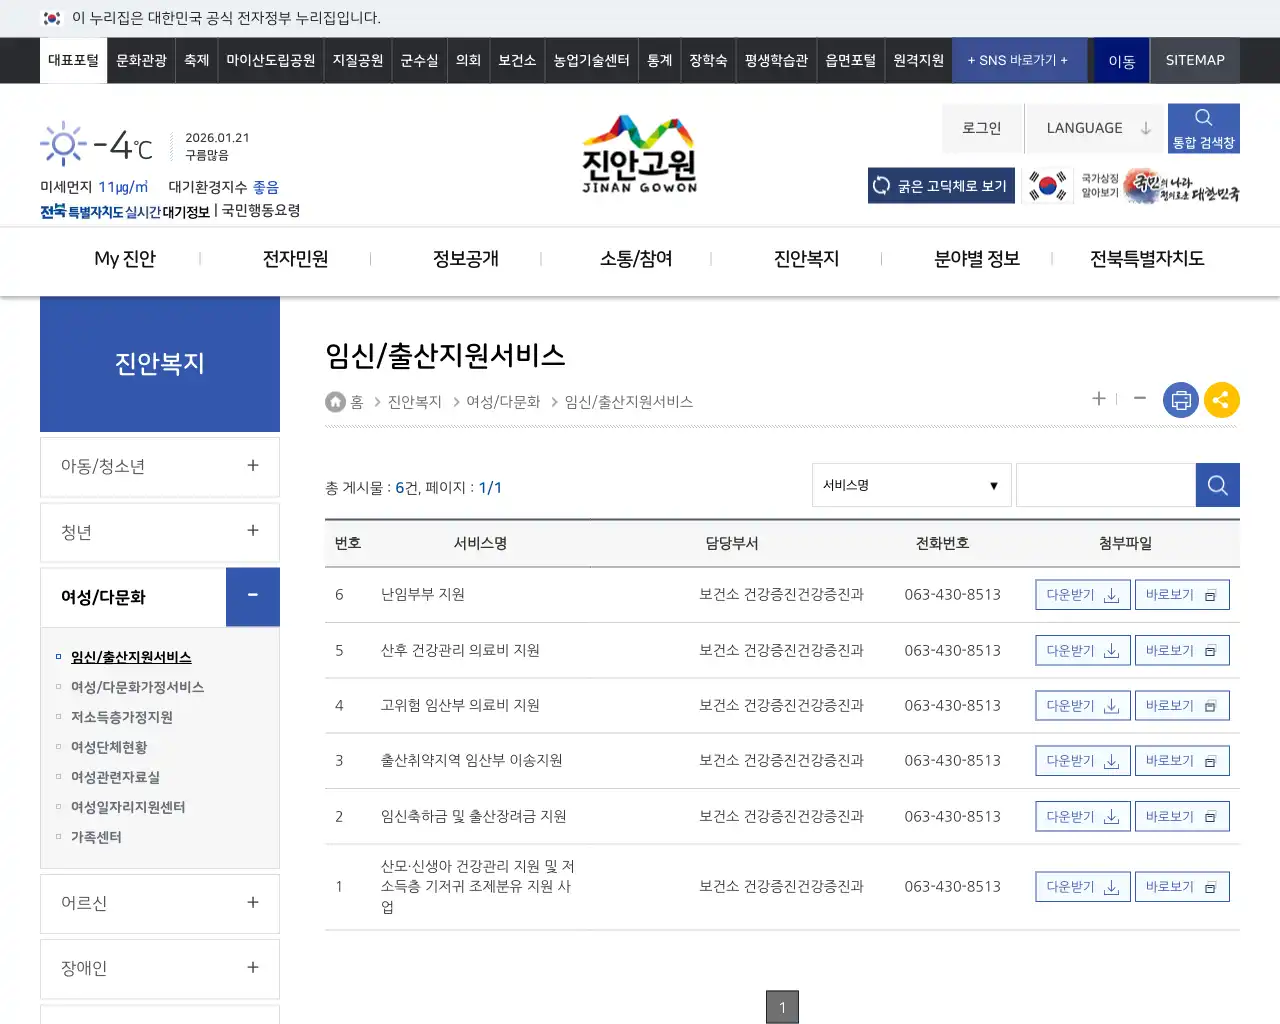This screenshot has width=1280, height=1024.
Task: Switch to the 문화관광 portal tab
Action: click(x=140, y=60)
